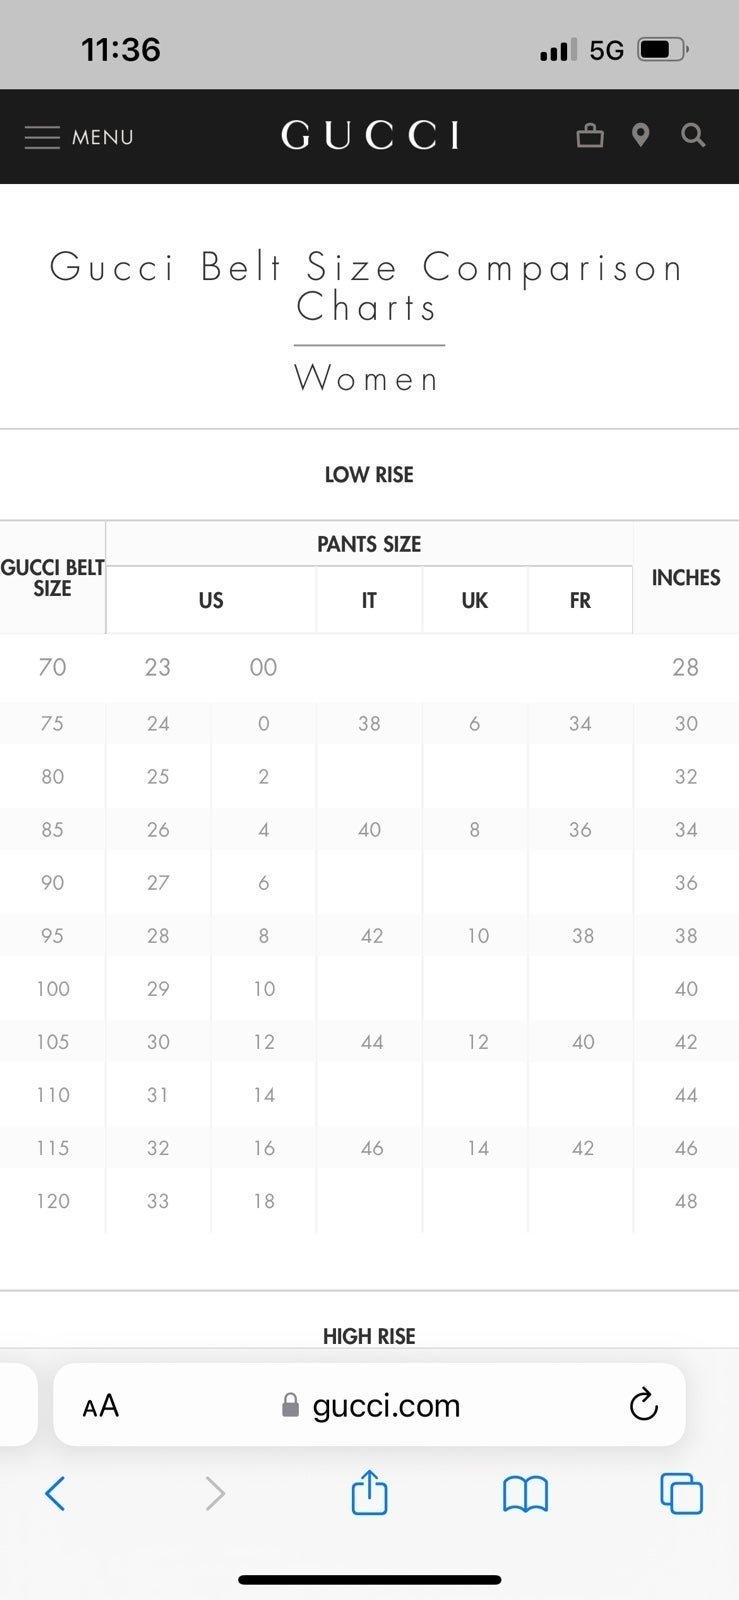Open the Safari bookmarks book icon
This screenshot has width=739, height=1600.
pyautogui.click(x=525, y=1495)
